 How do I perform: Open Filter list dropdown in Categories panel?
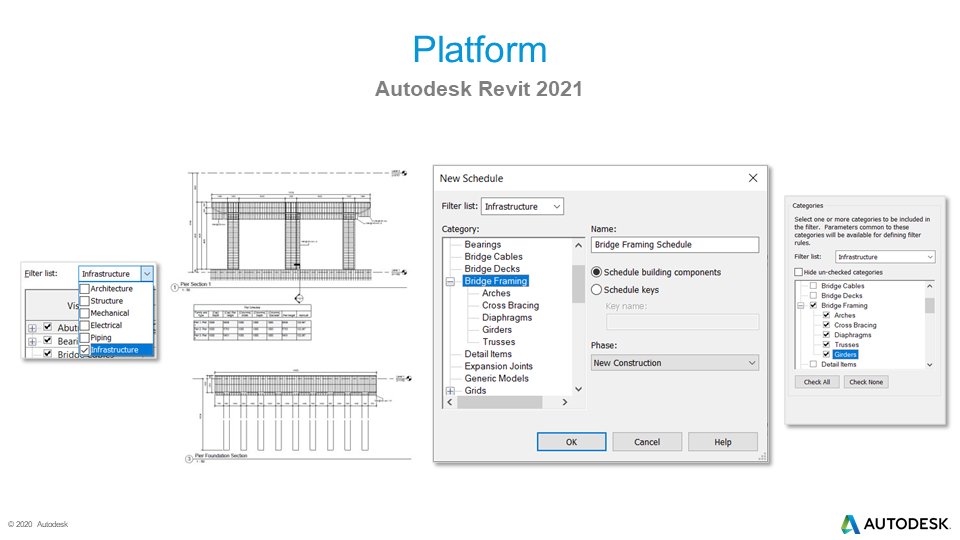pos(885,257)
